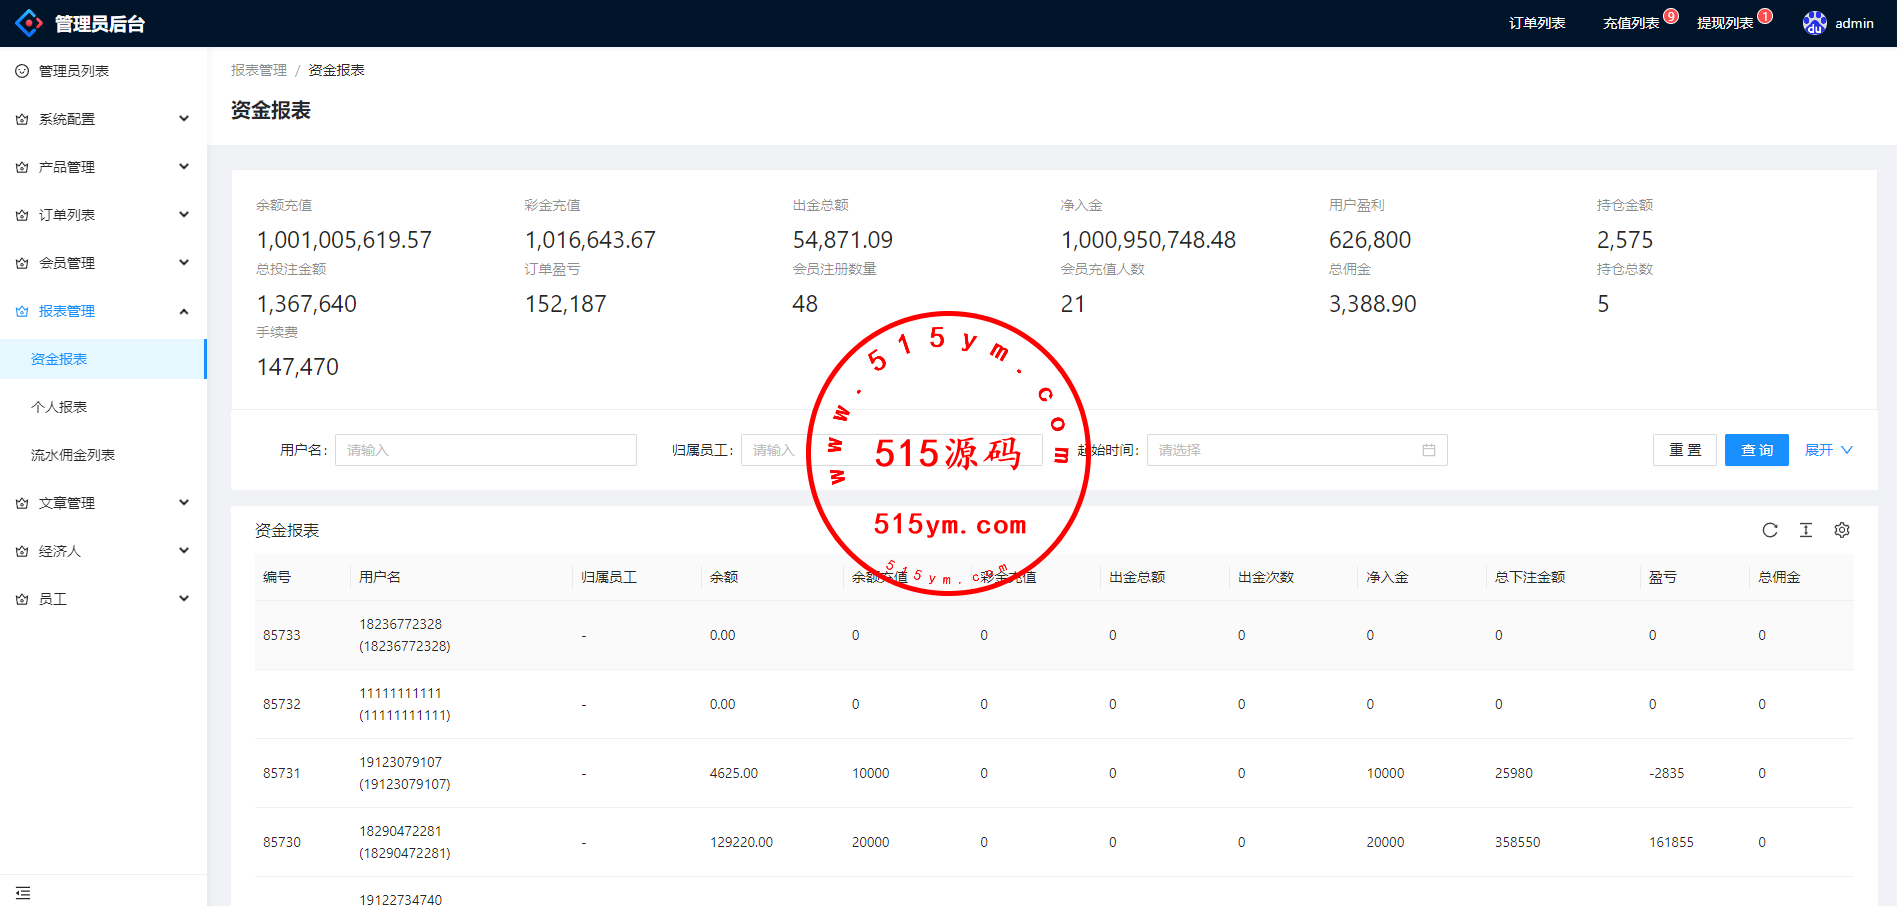Open the table column settings gear

pos(1841,530)
